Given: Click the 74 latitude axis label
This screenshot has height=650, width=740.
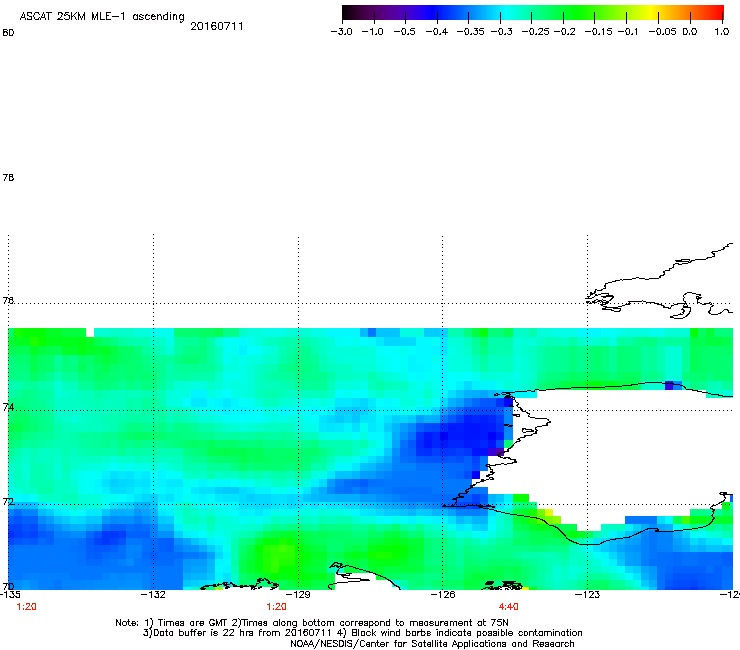Looking at the screenshot, I should [8, 407].
